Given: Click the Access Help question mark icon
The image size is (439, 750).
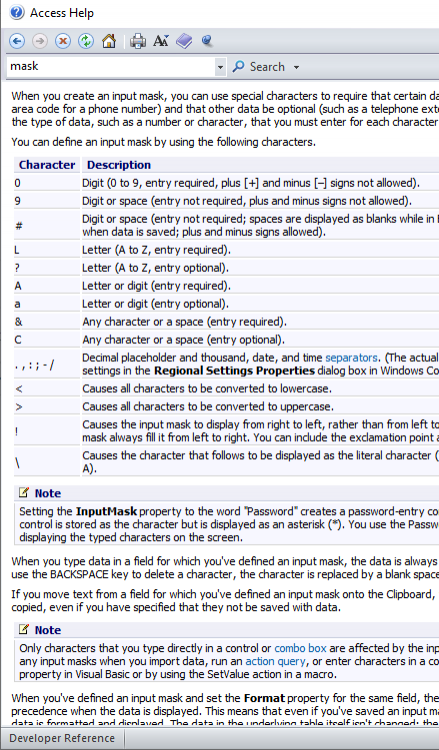Looking at the screenshot, I should (x=17, y=12).
